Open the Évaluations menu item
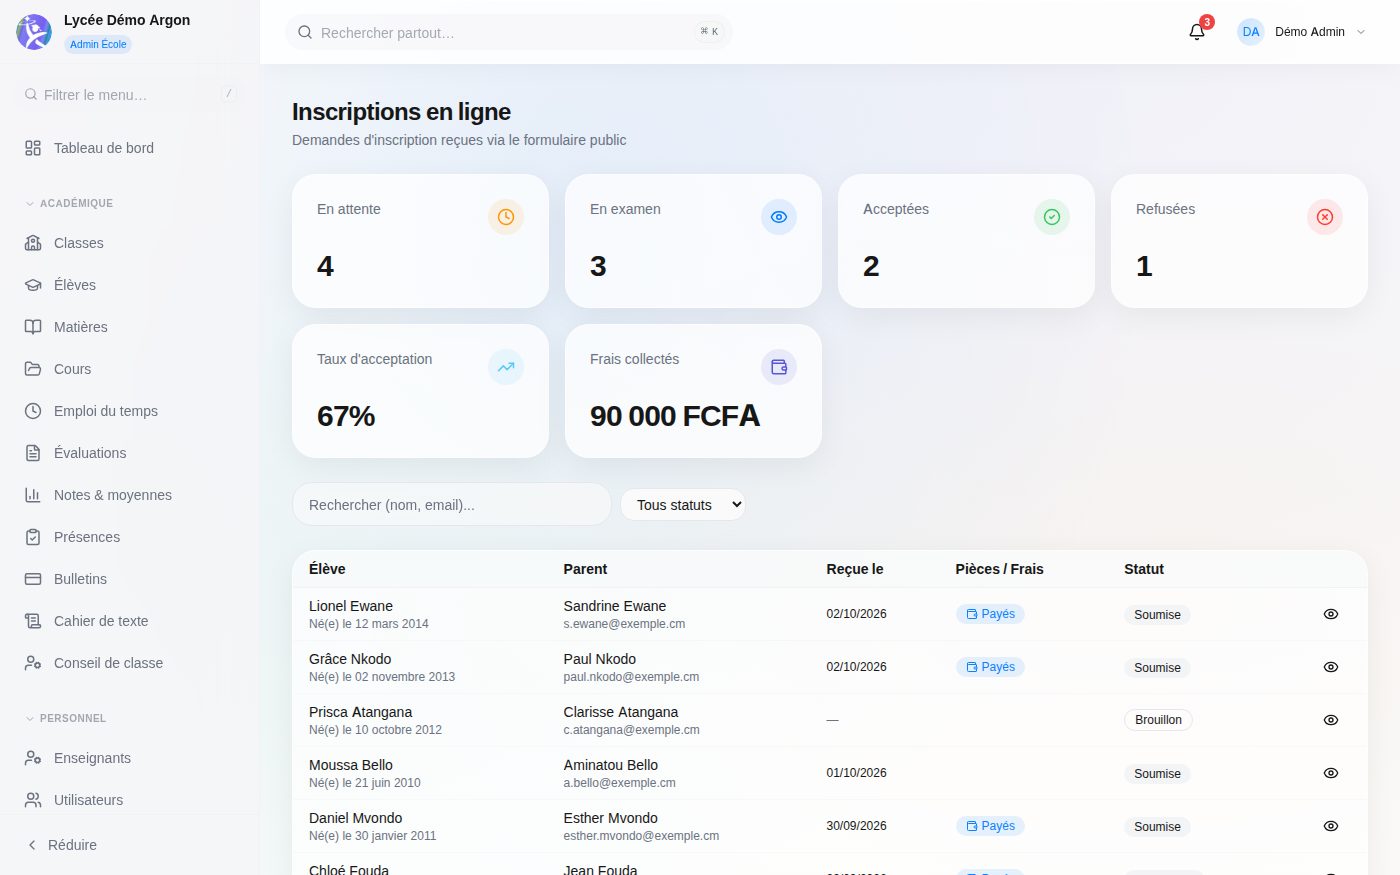 [130, 453]
